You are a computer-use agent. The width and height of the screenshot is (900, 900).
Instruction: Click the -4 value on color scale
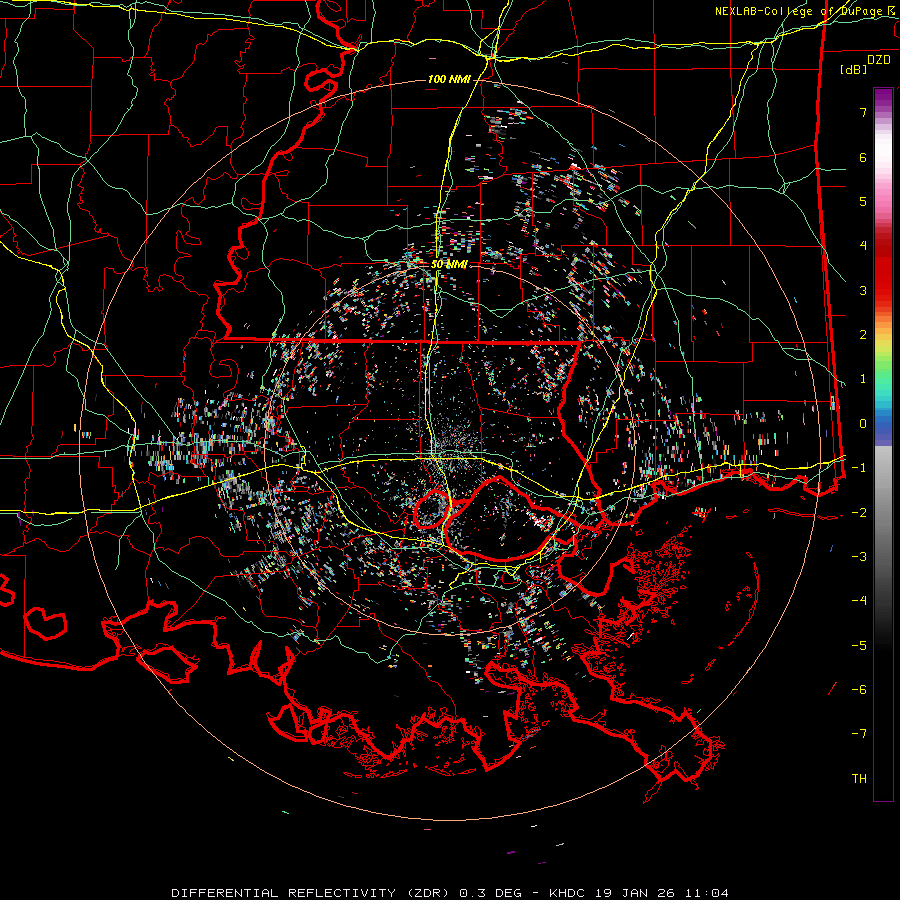(859, 601)
